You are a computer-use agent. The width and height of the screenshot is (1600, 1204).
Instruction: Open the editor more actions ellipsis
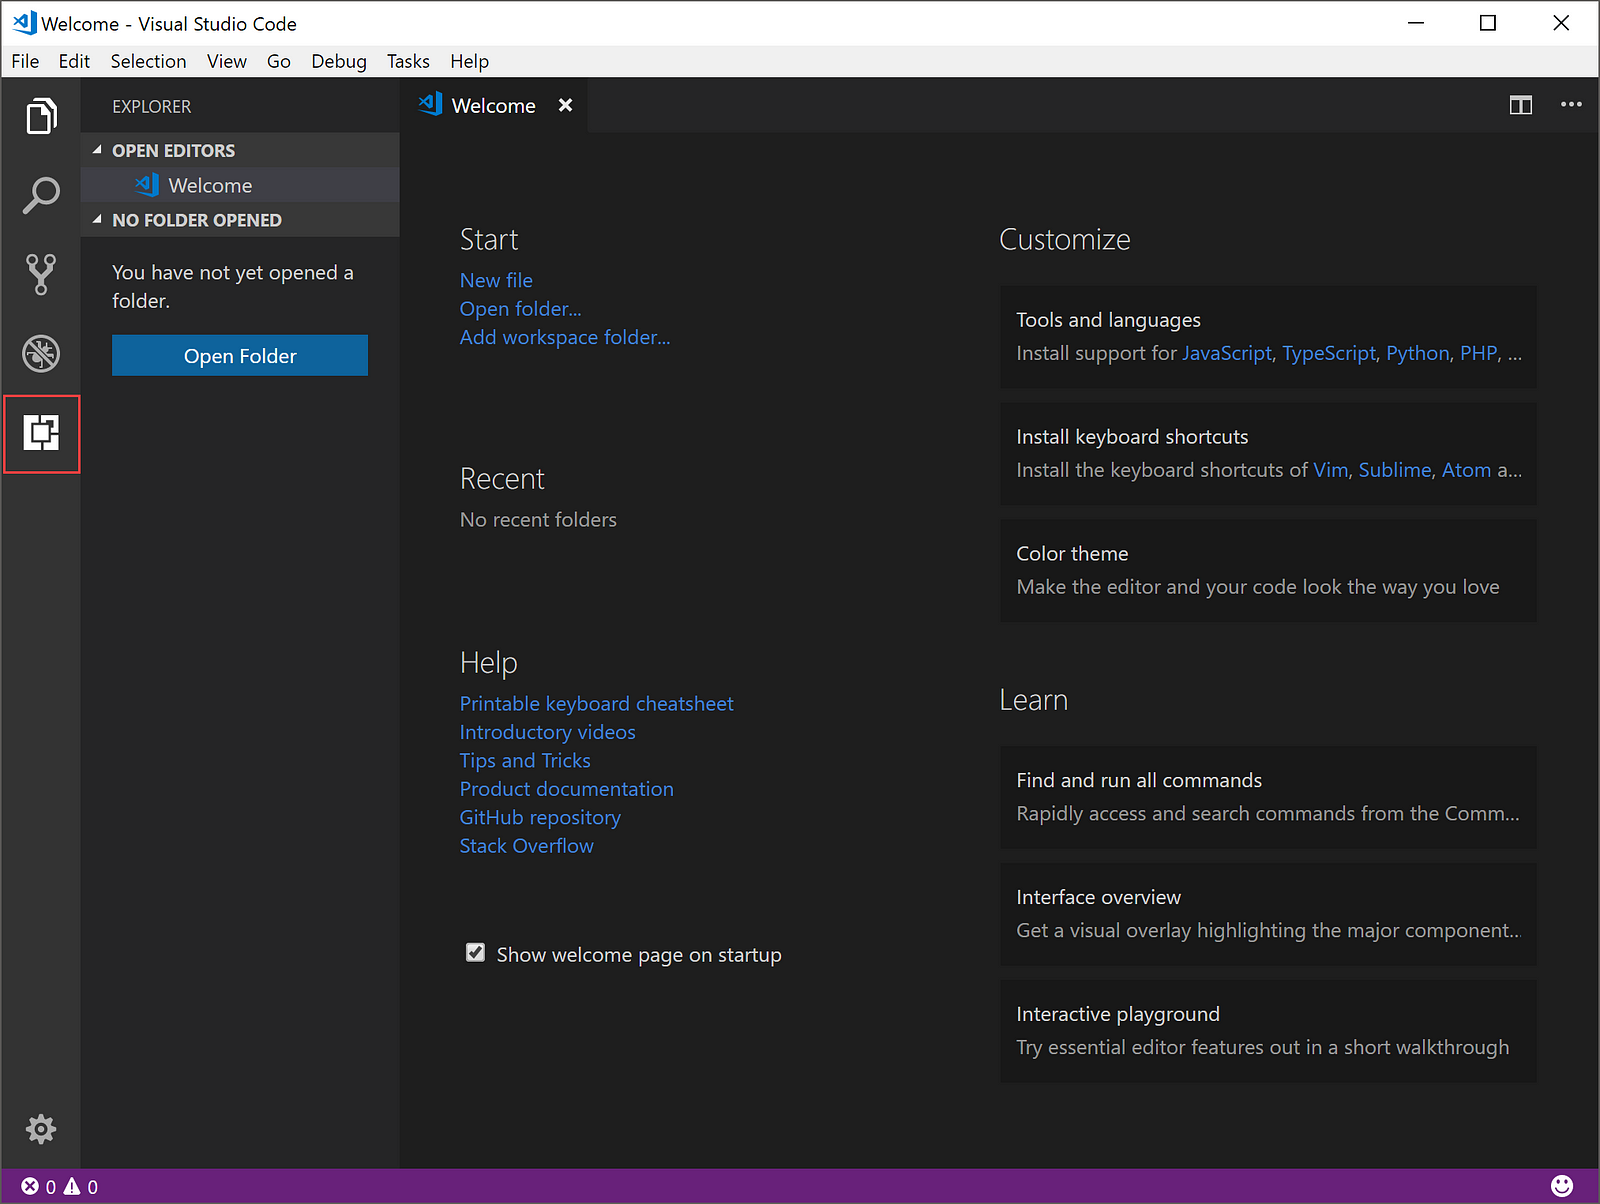coord(1571,104)
